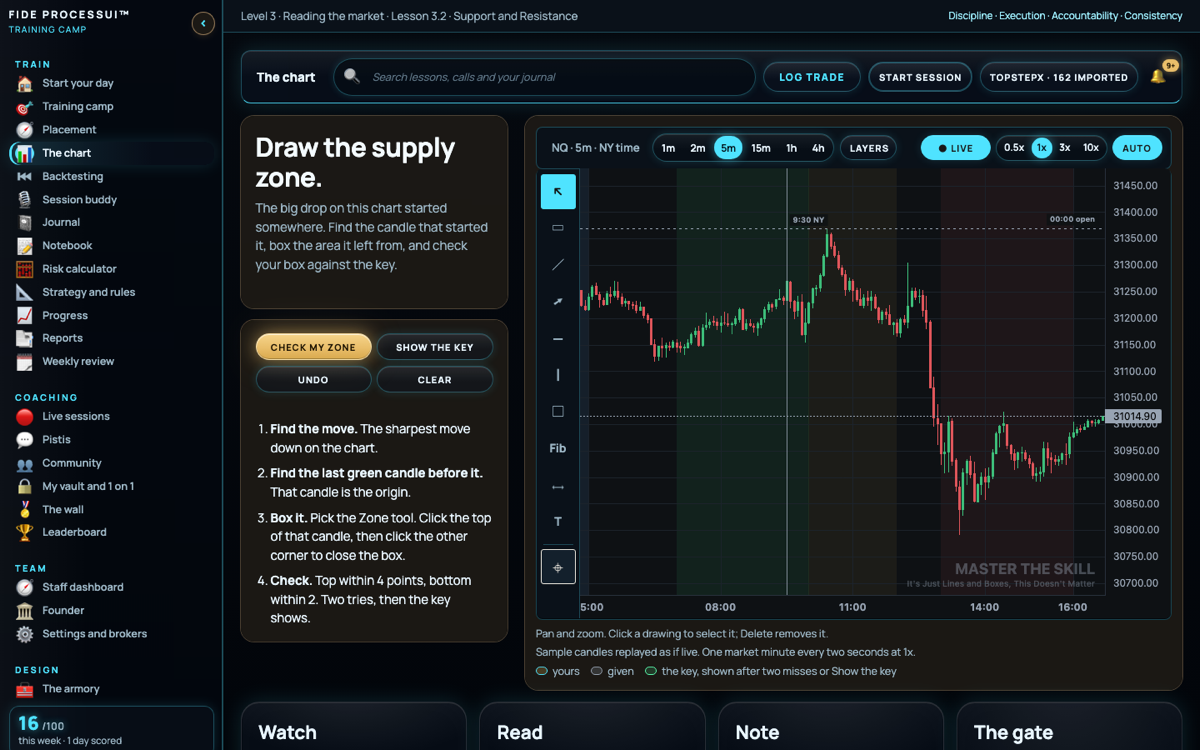Set replay speed to 3x

click(1065, 148)
